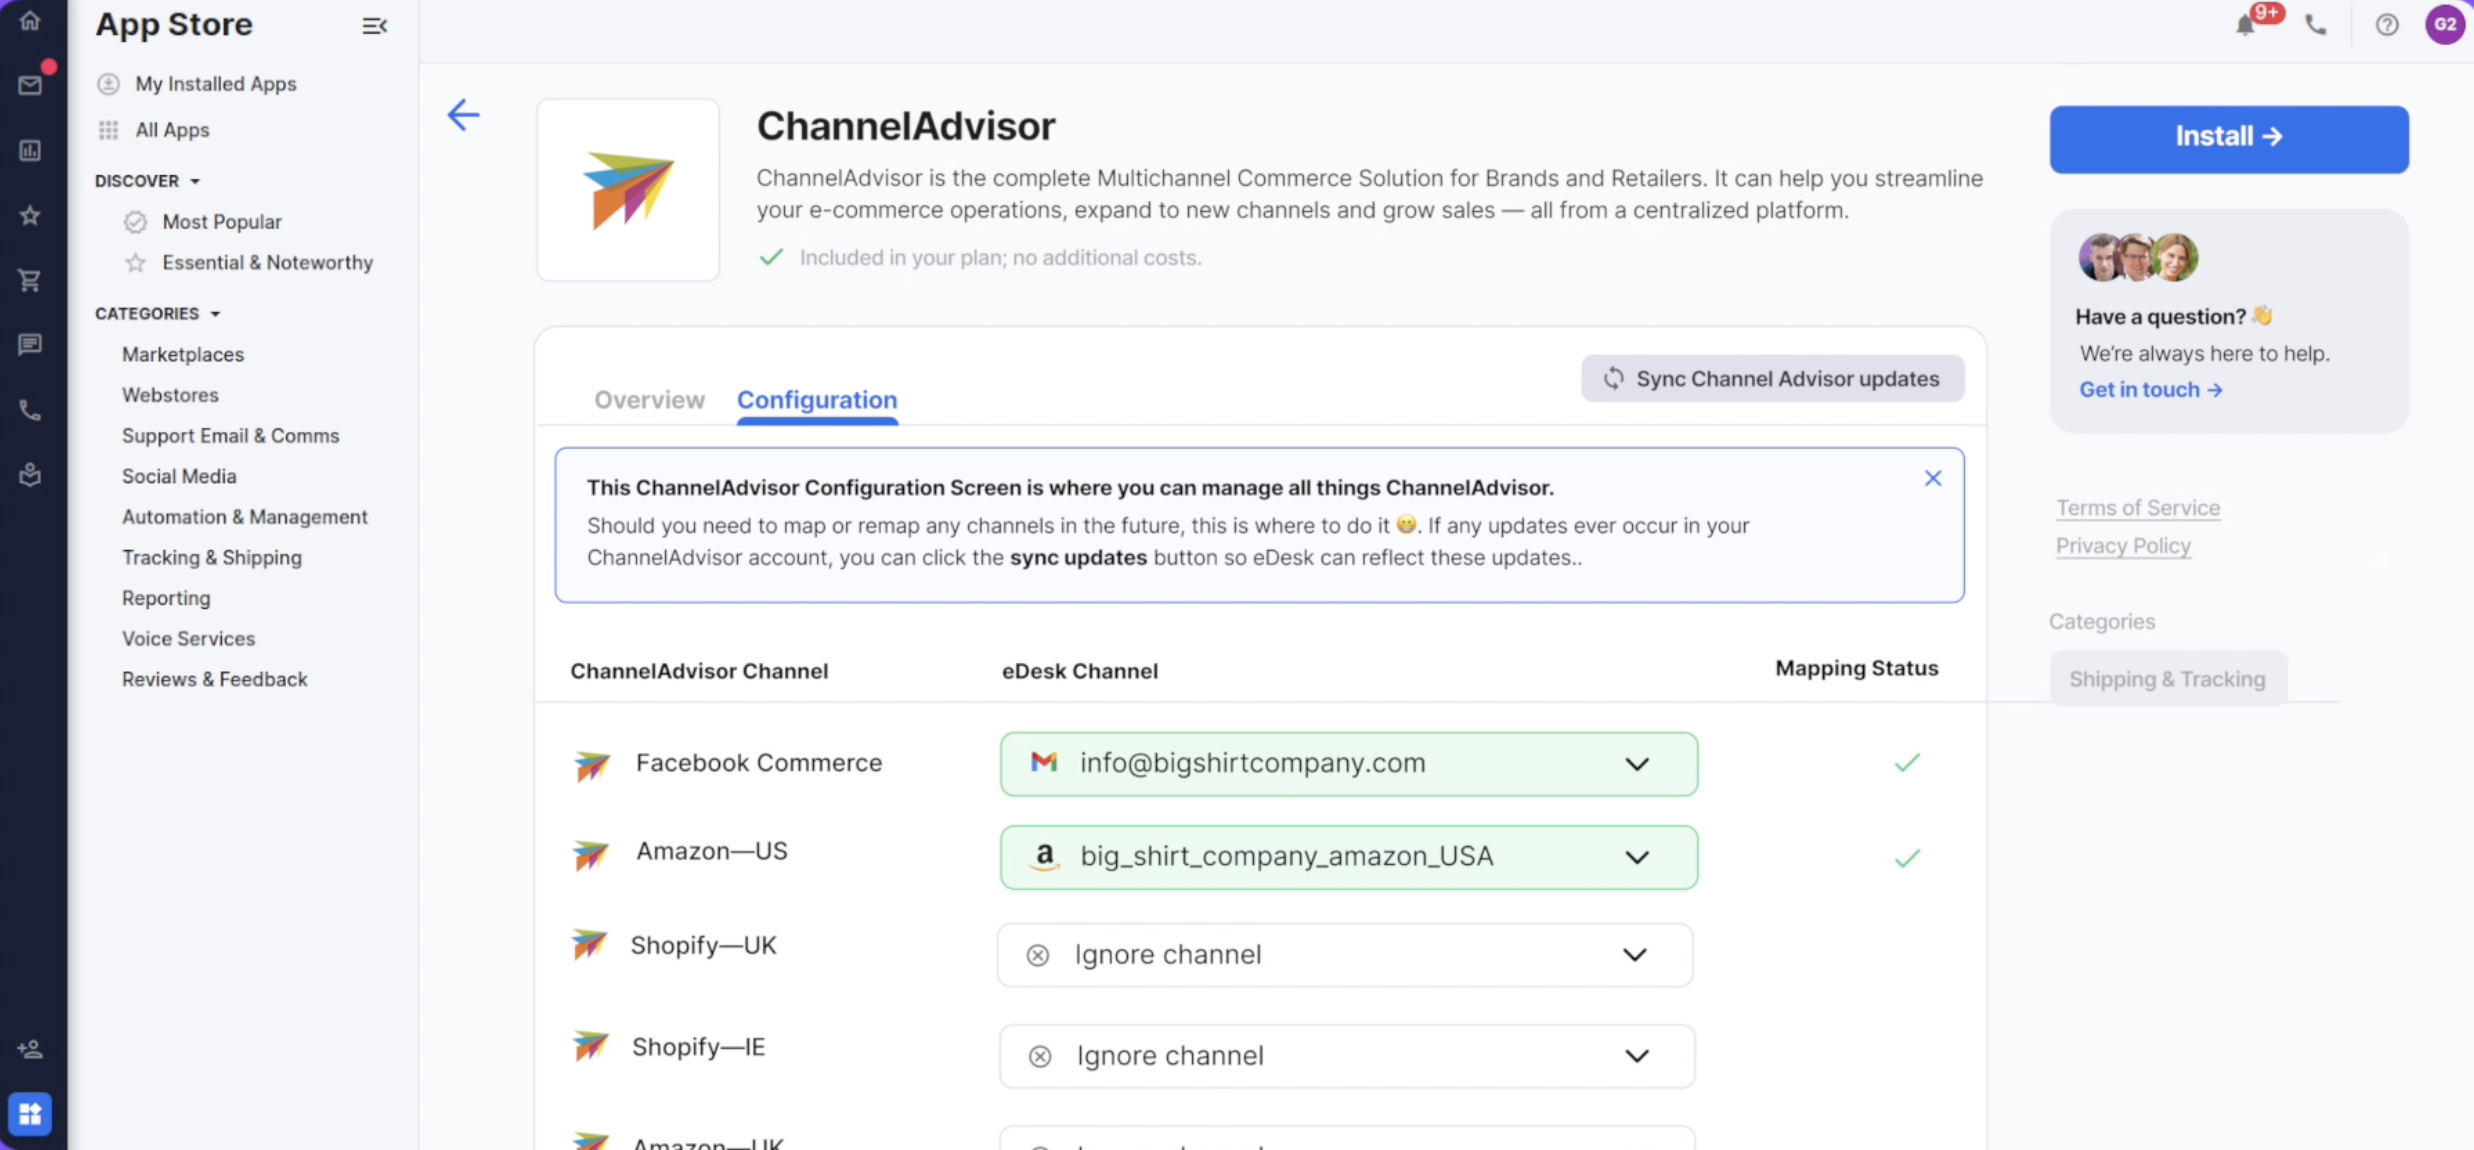The image size is (2474, 1150).
Task: Open eDesk channel dropdown for Amazon—US
Action: click(x=1348, y=857)
